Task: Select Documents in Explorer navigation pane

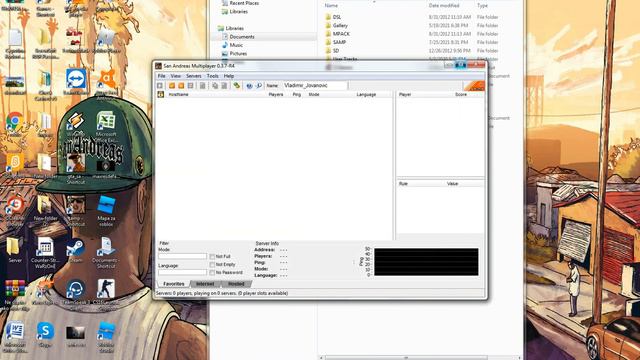Action: pyautogui.click(x=242, y=37)
